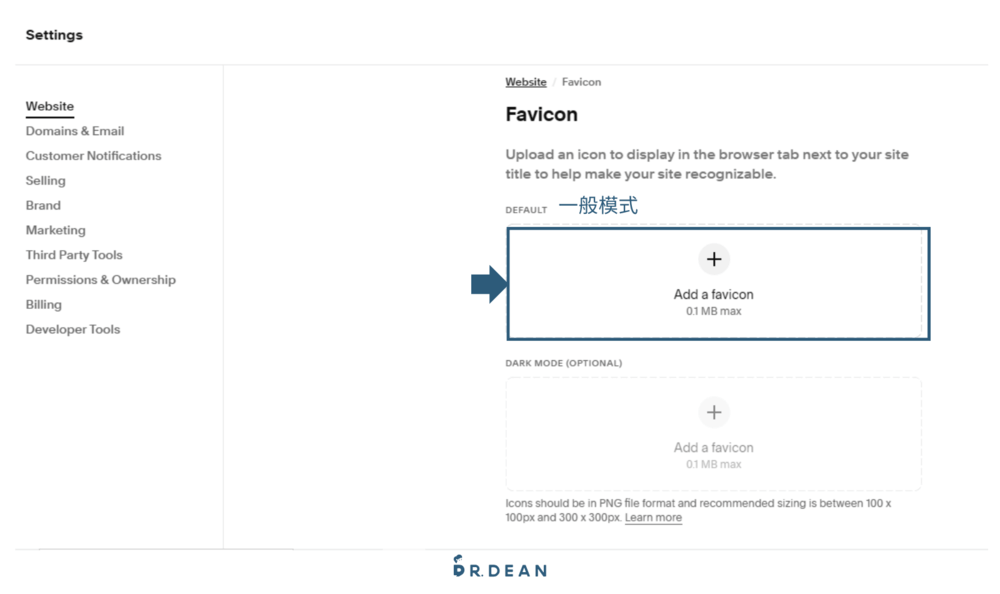Click the Settings heading at the top
The height and width of the screenshot is (594, 1000).
tap(54, 35)
